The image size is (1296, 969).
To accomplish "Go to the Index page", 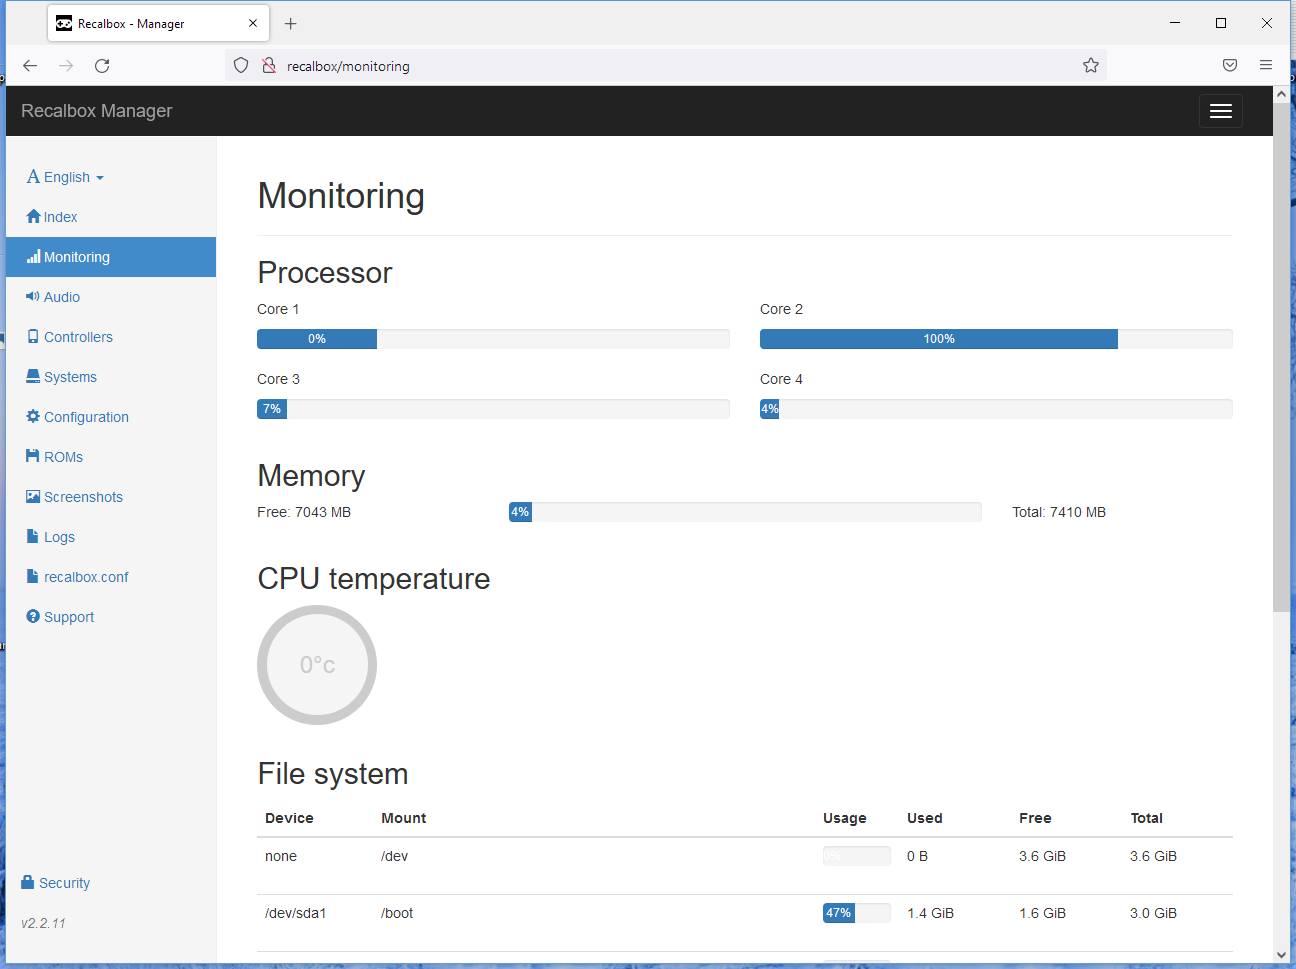I will pos(111,217).
